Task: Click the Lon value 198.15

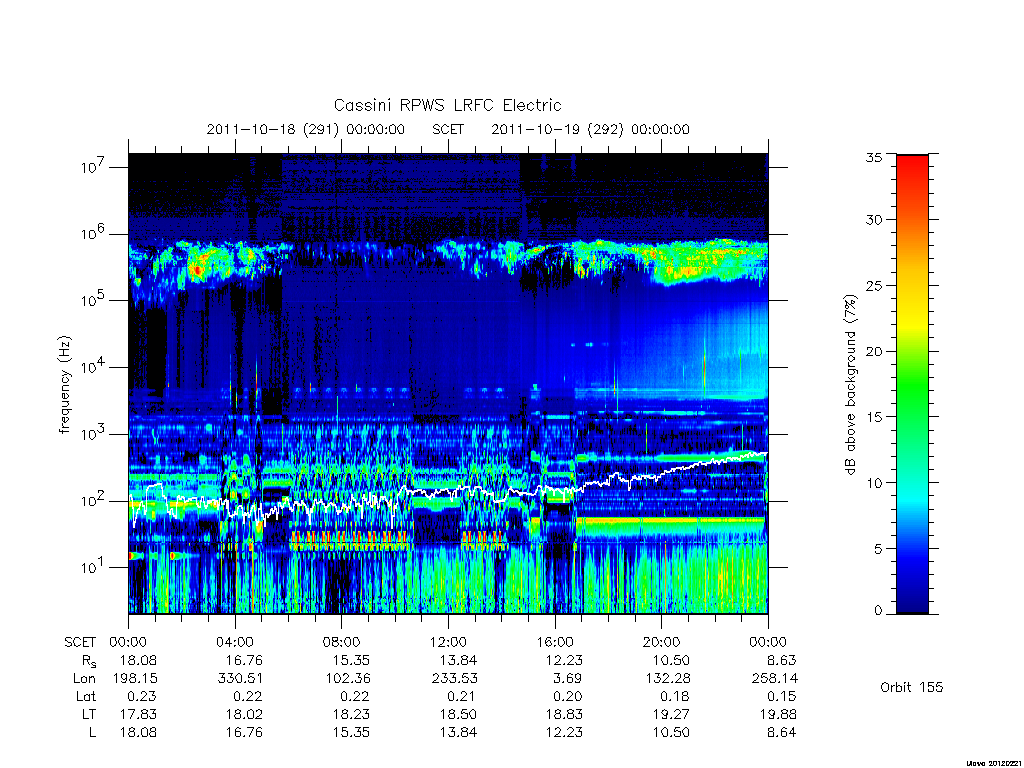Action: (135, 679)
